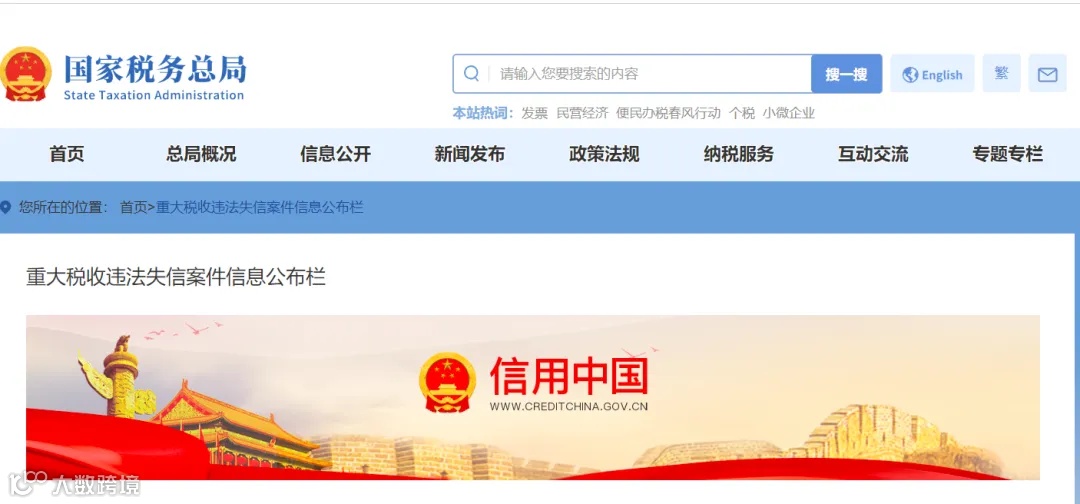Open the 纳税服务 menu
Image resolution: width=1080 pixels, height=504 pixels.
(x=738, y=154)
